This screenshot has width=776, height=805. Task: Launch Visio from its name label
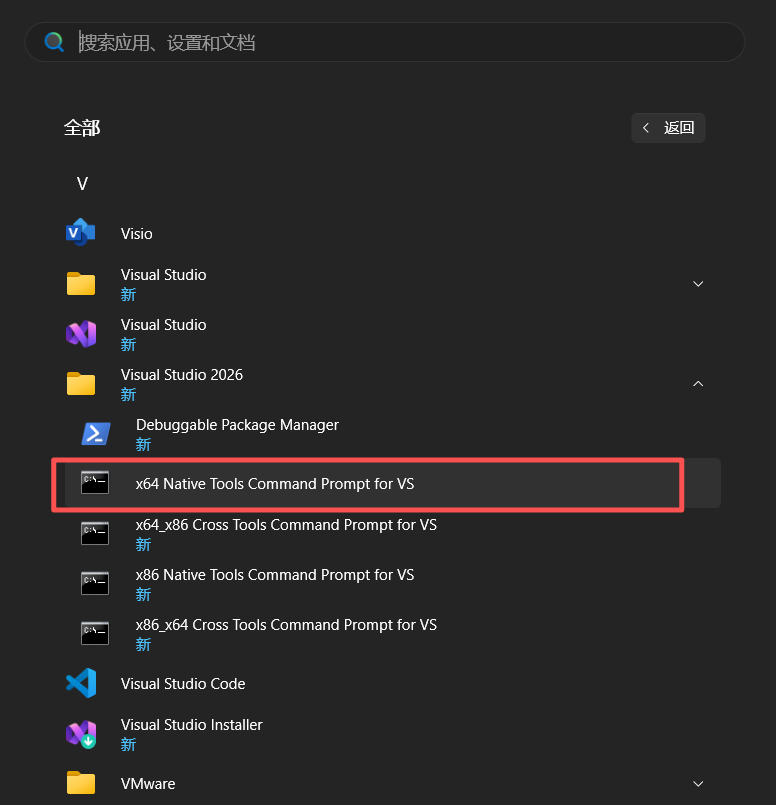tap(137, 234)
